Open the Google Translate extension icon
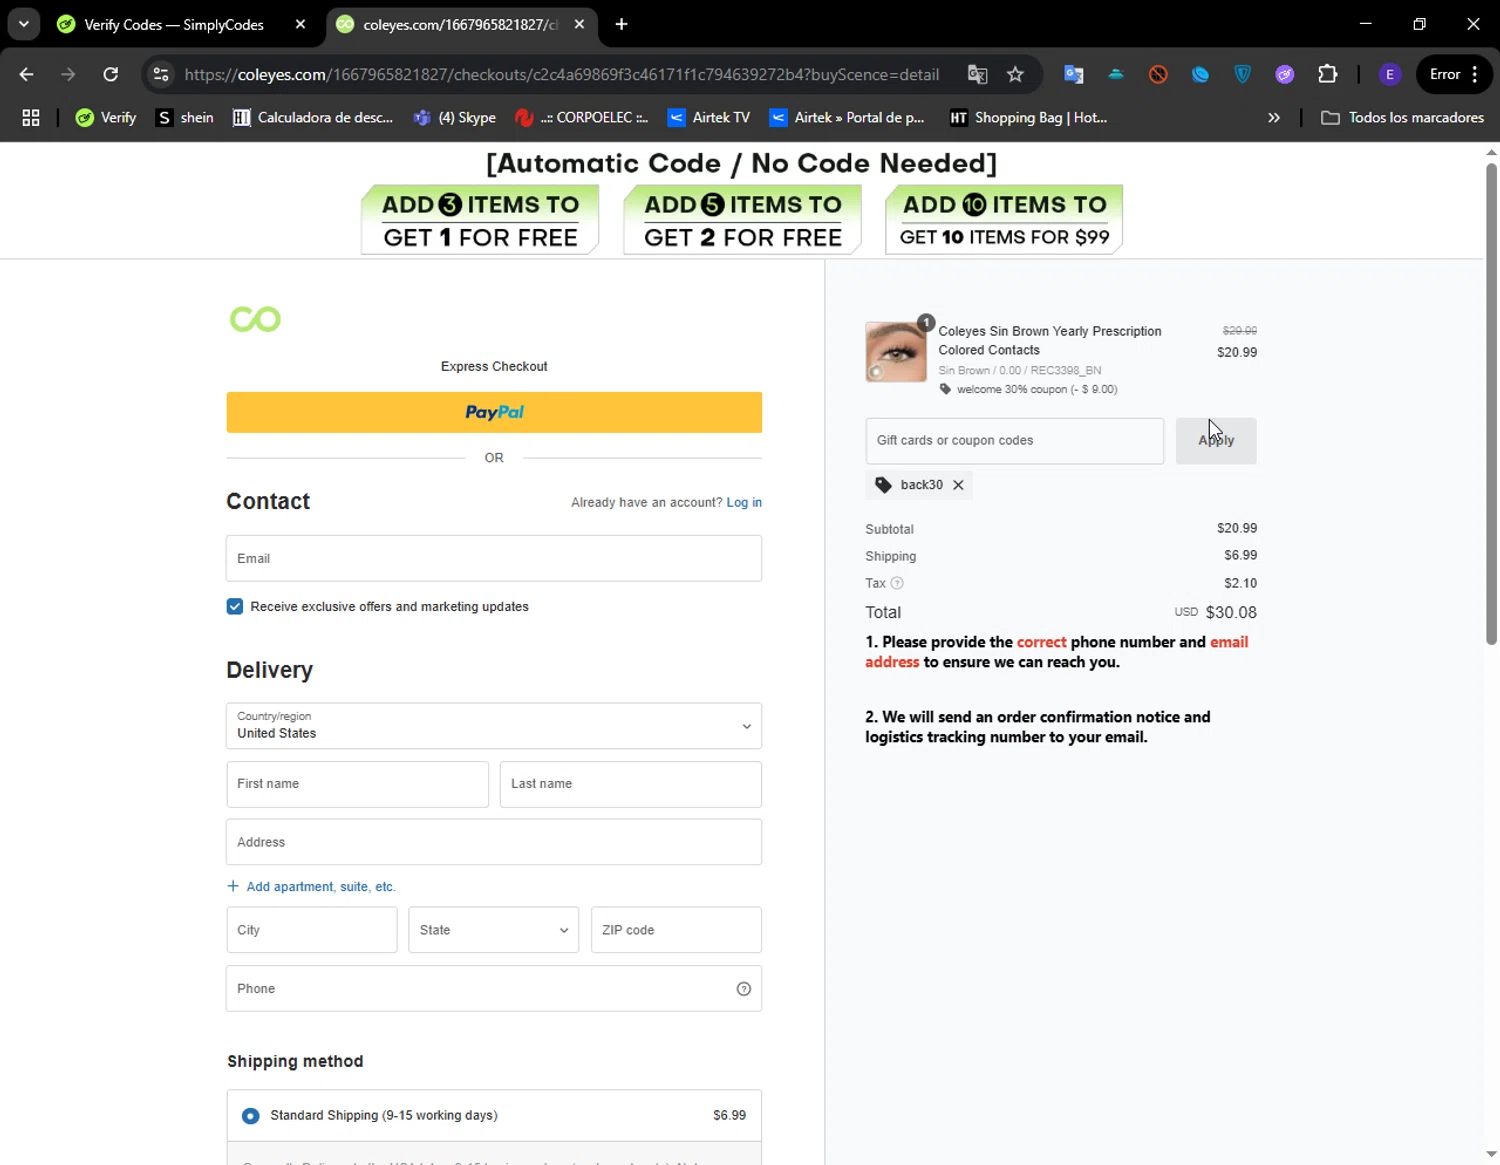 [x=1073, y=74]
